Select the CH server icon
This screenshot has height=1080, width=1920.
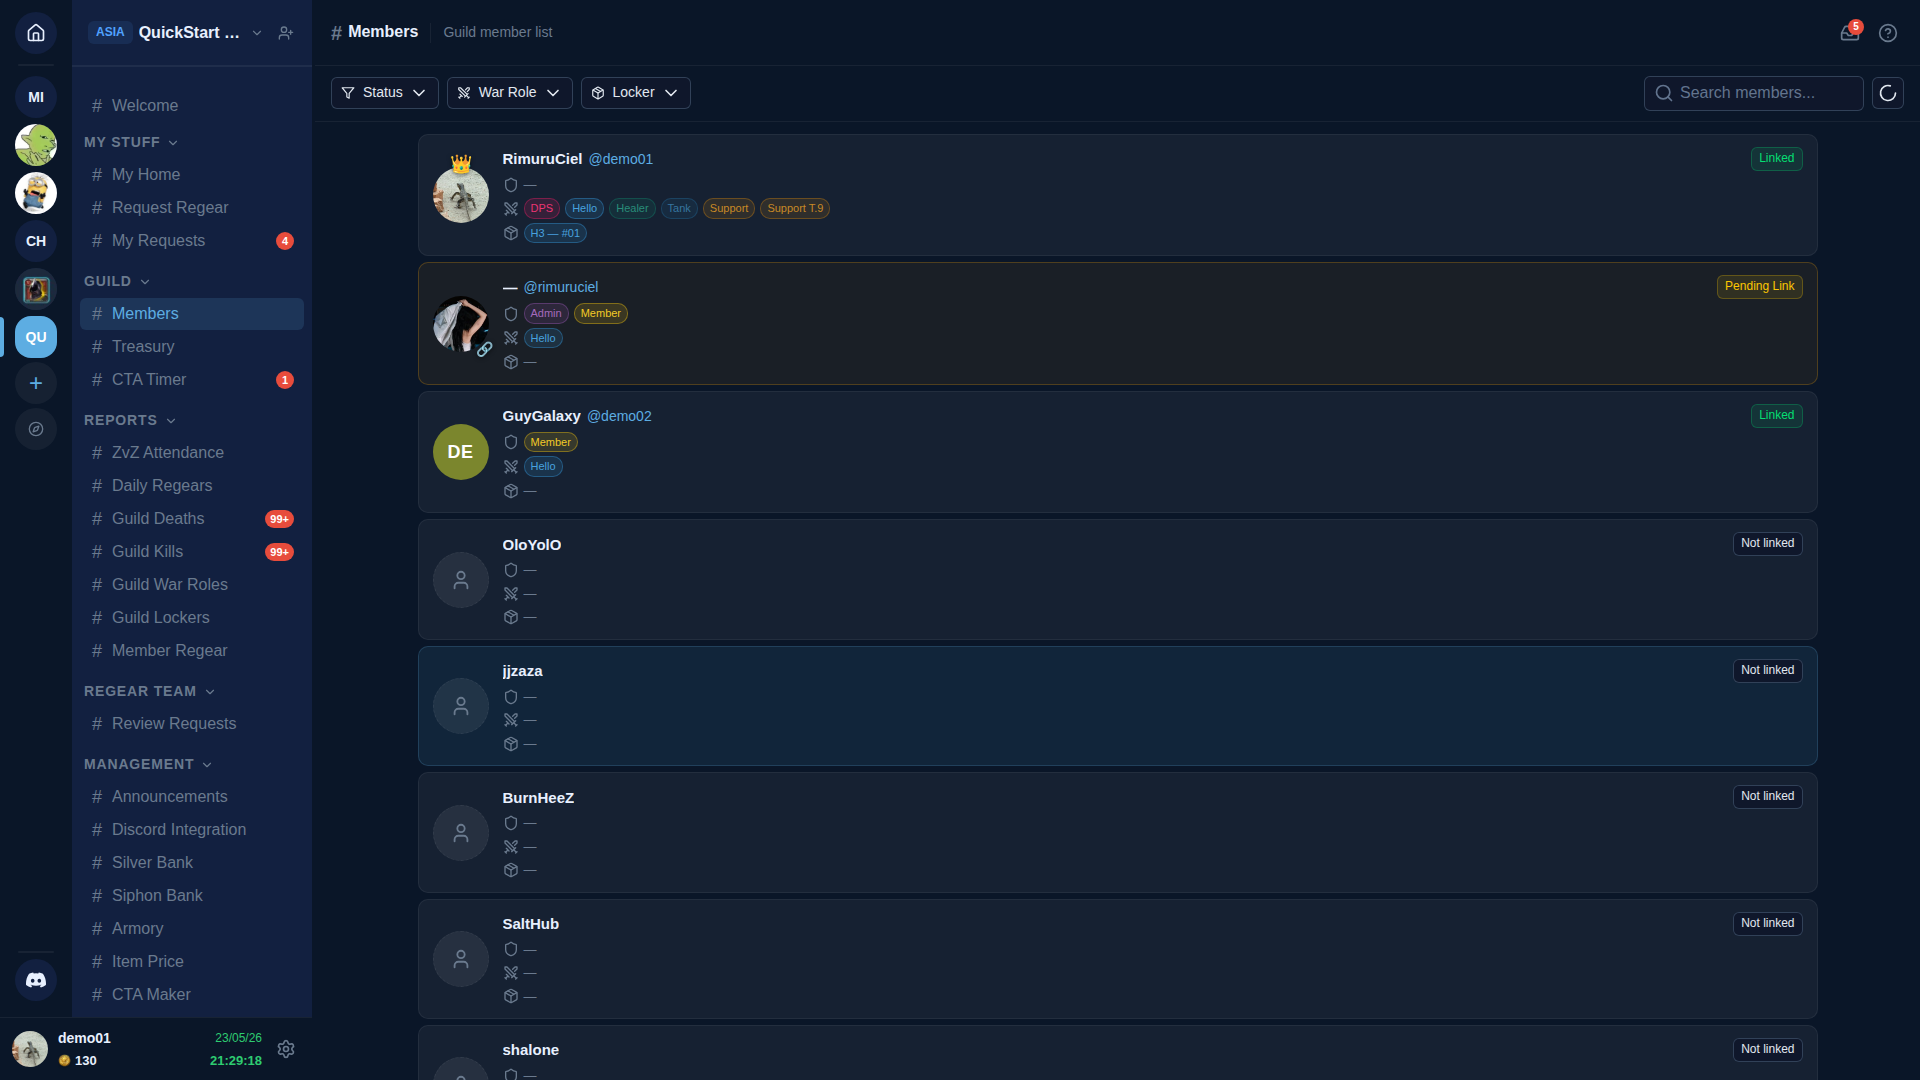(x=36, y=241)
